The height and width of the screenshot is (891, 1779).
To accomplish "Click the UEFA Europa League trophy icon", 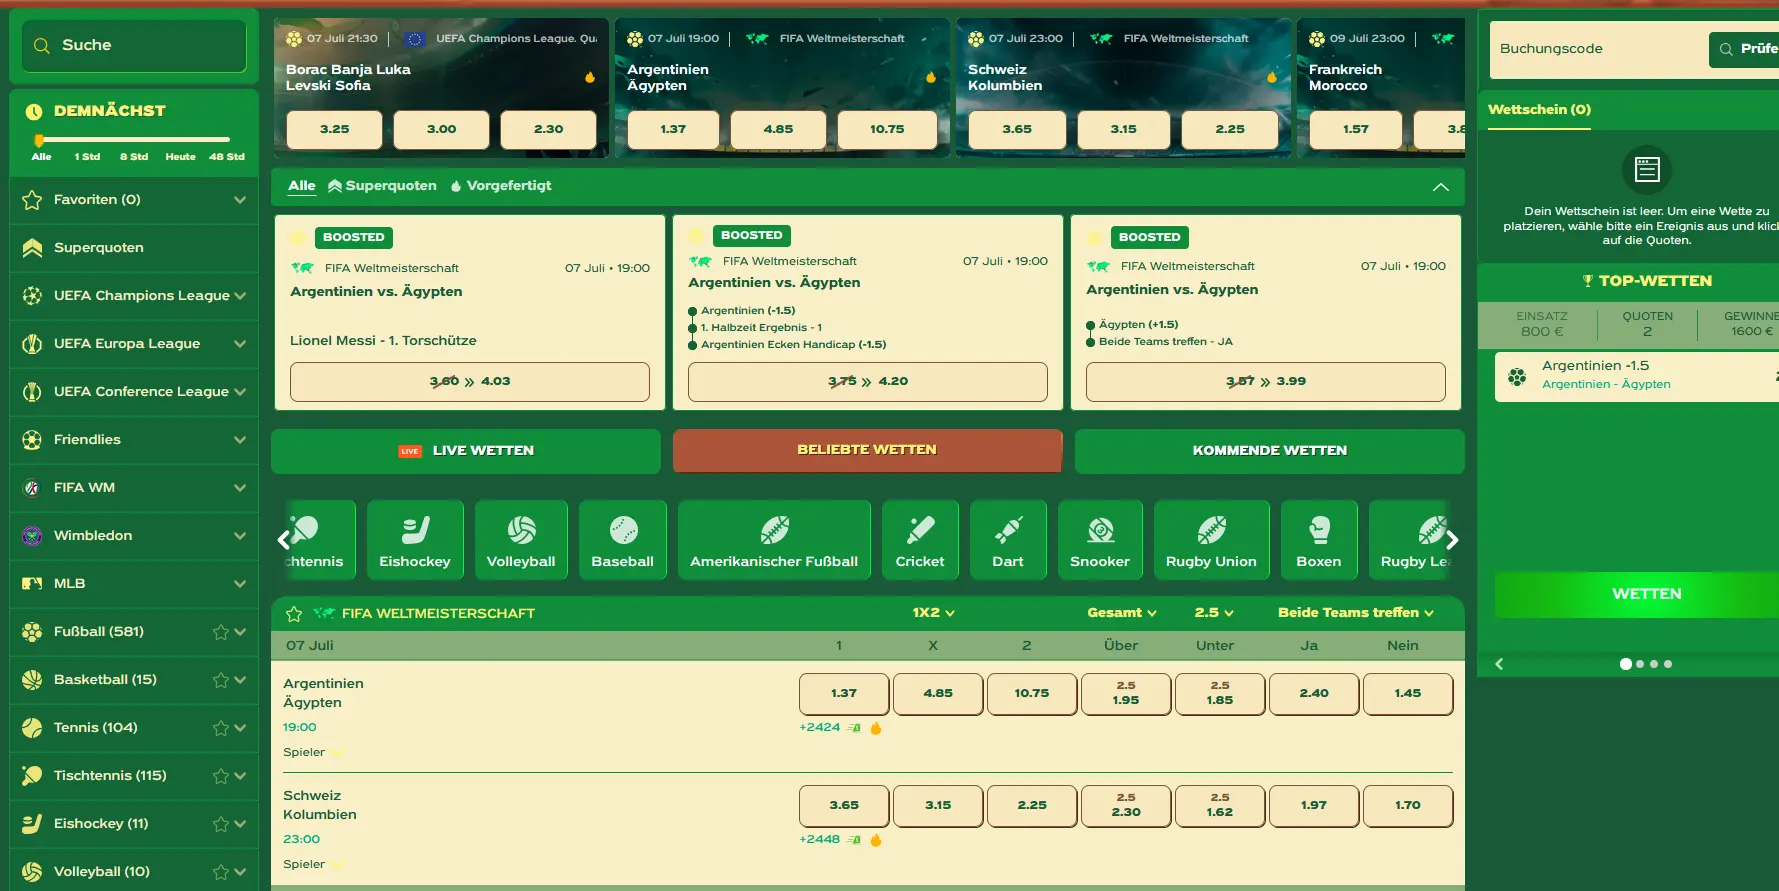I will [x=32, y=344].
